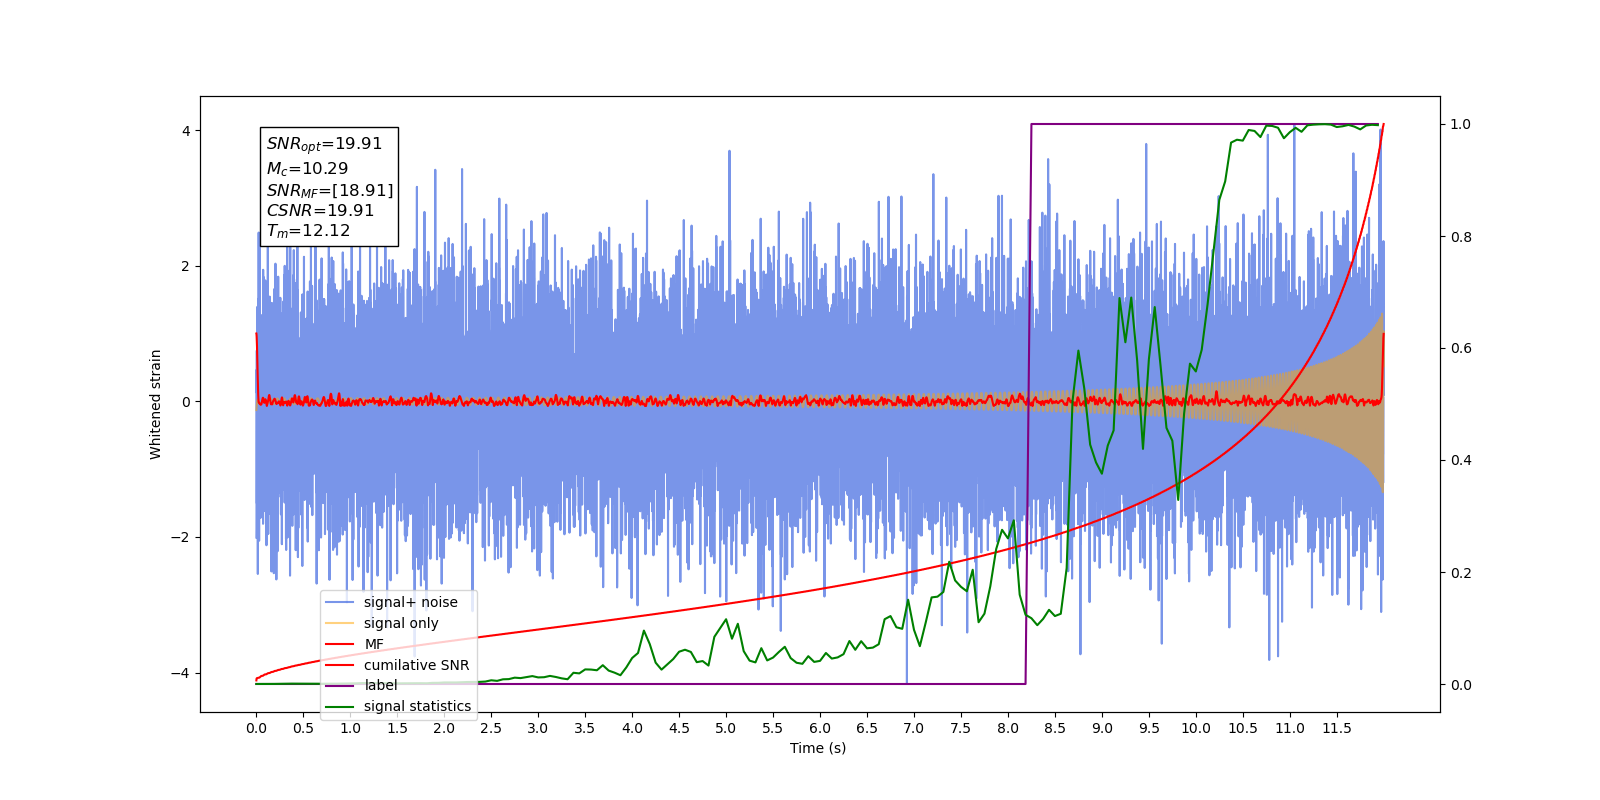Click the 'Time (s)' x-axis label

pos(818,748)
